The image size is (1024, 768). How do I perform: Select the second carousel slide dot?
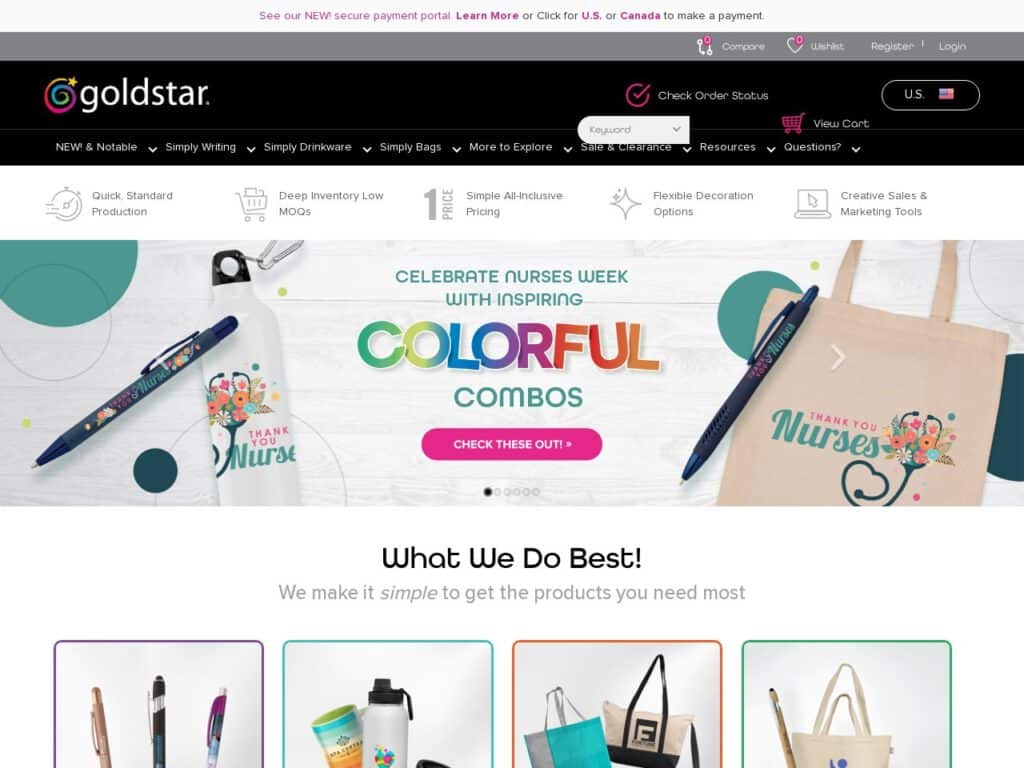coord(498,492)
